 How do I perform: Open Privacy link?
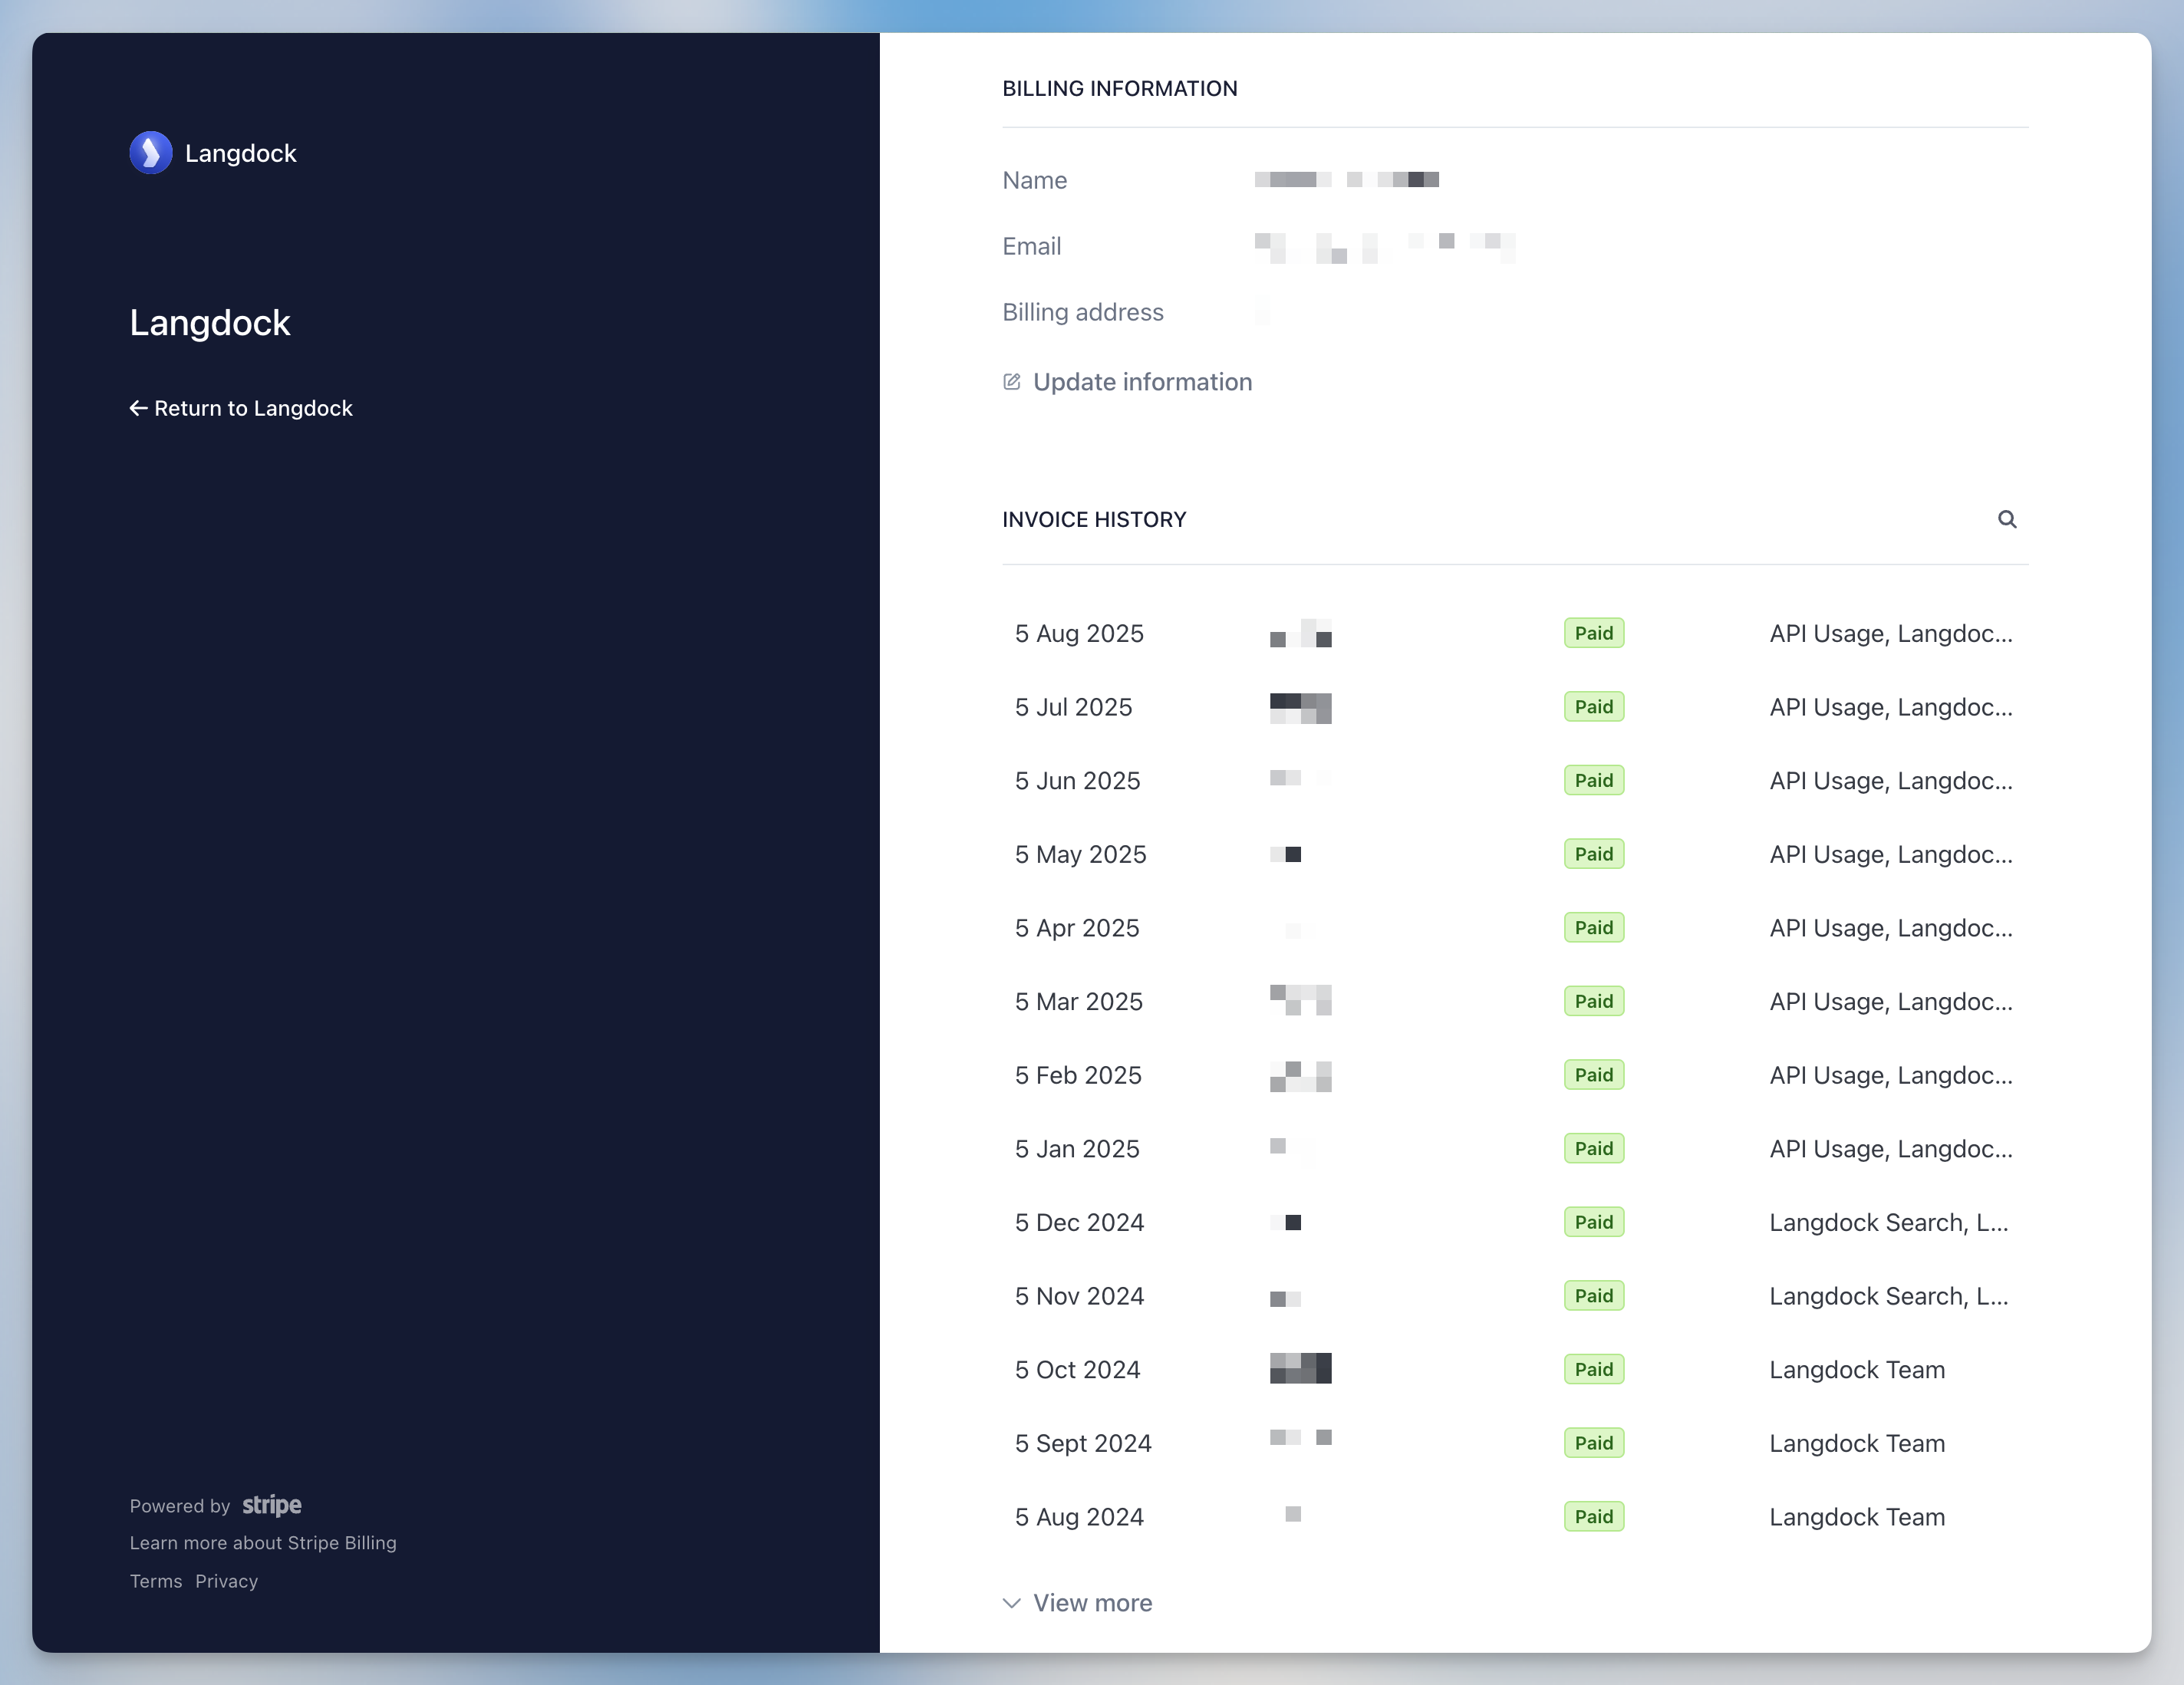[x=227, y=1581]
